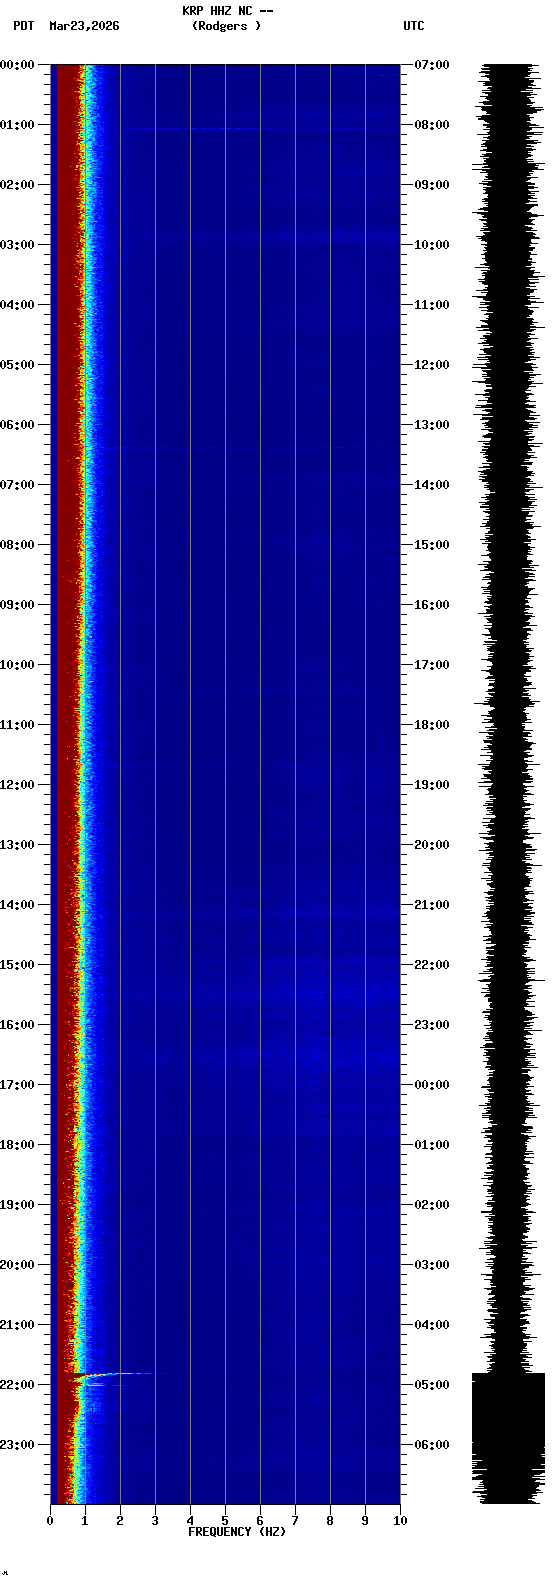Select the '21:00' label on the PDT axis
The image size is (552, 1584).
click(17, 1325)
